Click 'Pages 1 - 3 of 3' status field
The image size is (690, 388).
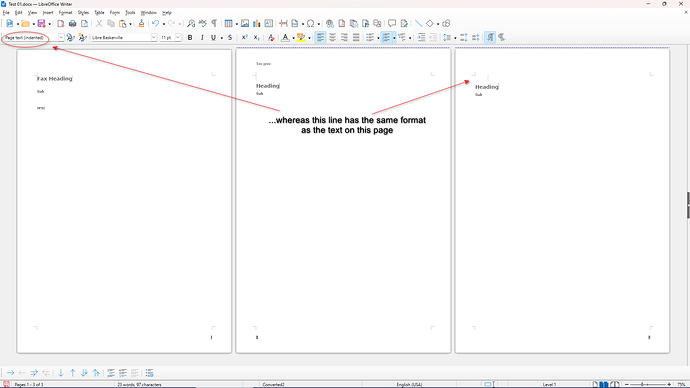29,384
